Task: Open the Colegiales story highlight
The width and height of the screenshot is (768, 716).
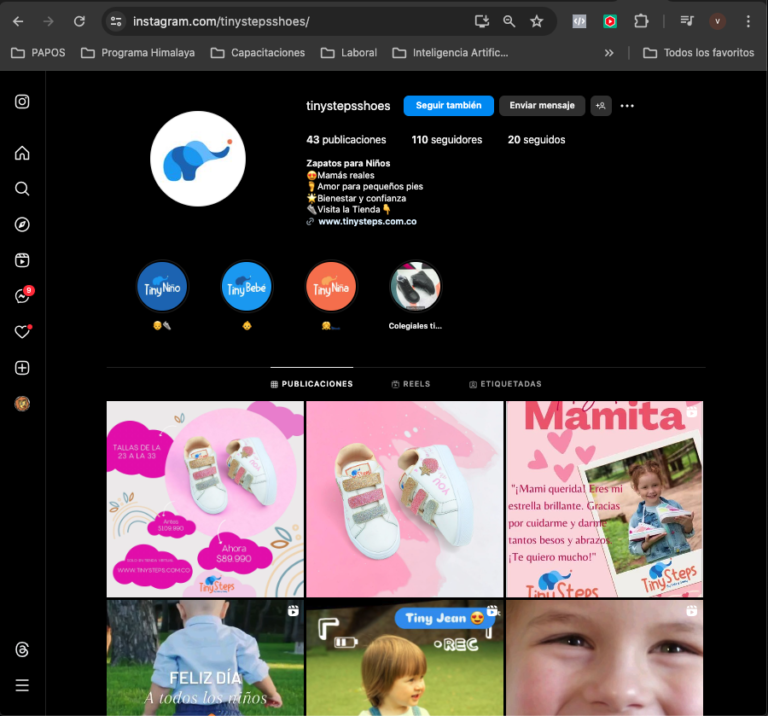Action: point(415,287)
